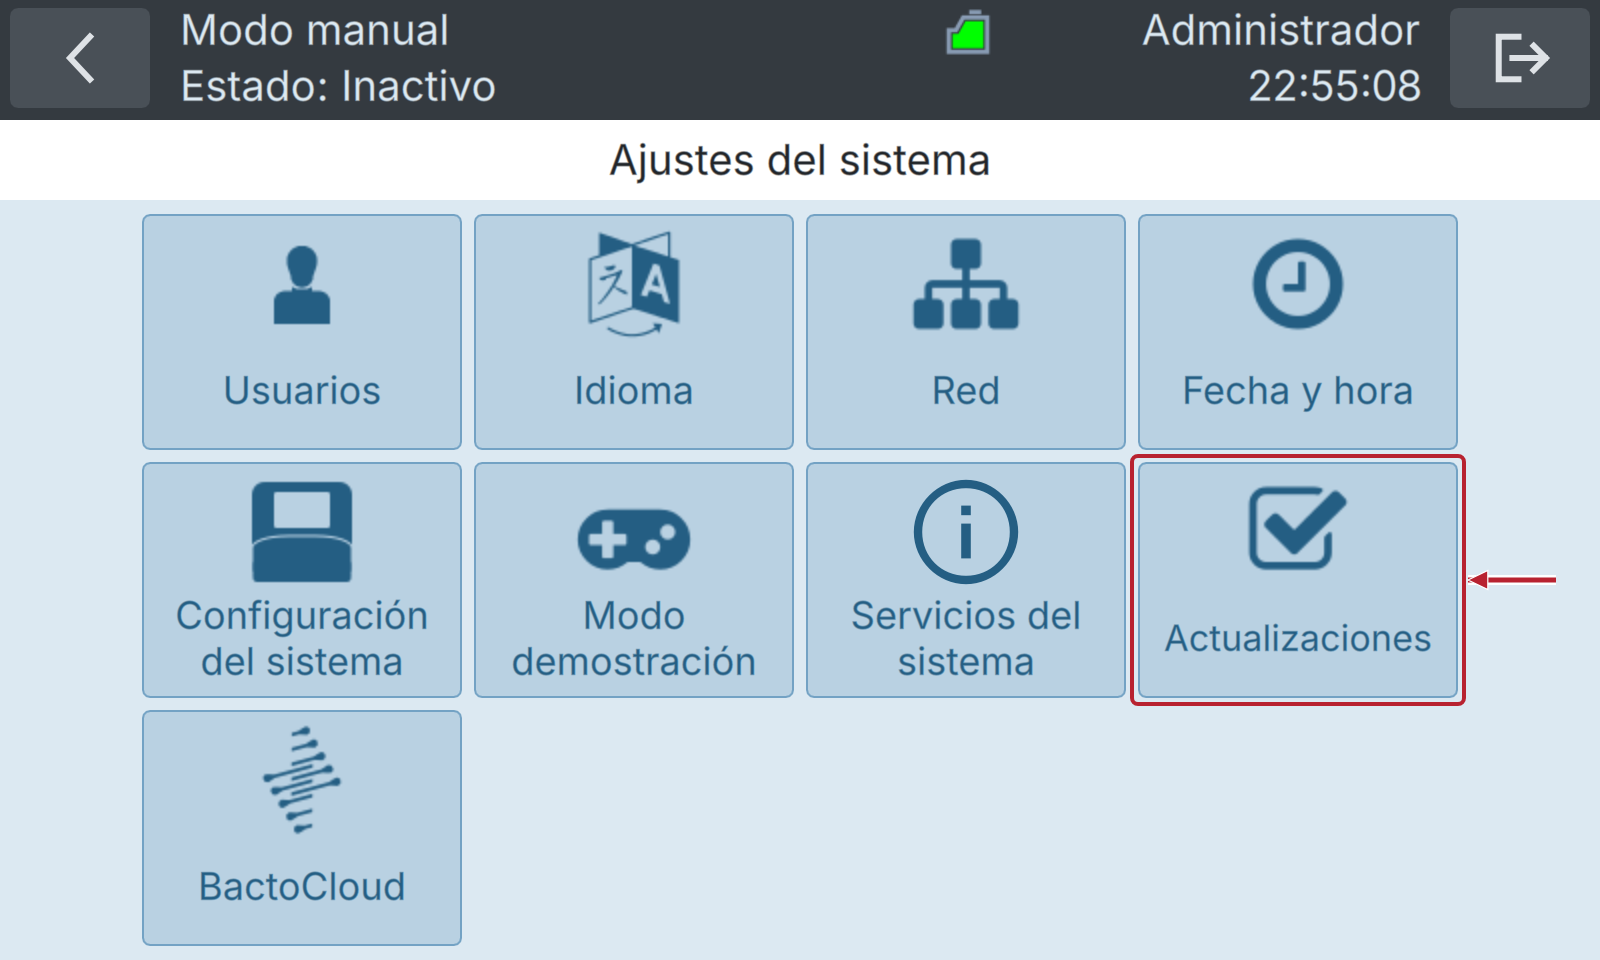Click the Estado: Inactivo text

338,86
